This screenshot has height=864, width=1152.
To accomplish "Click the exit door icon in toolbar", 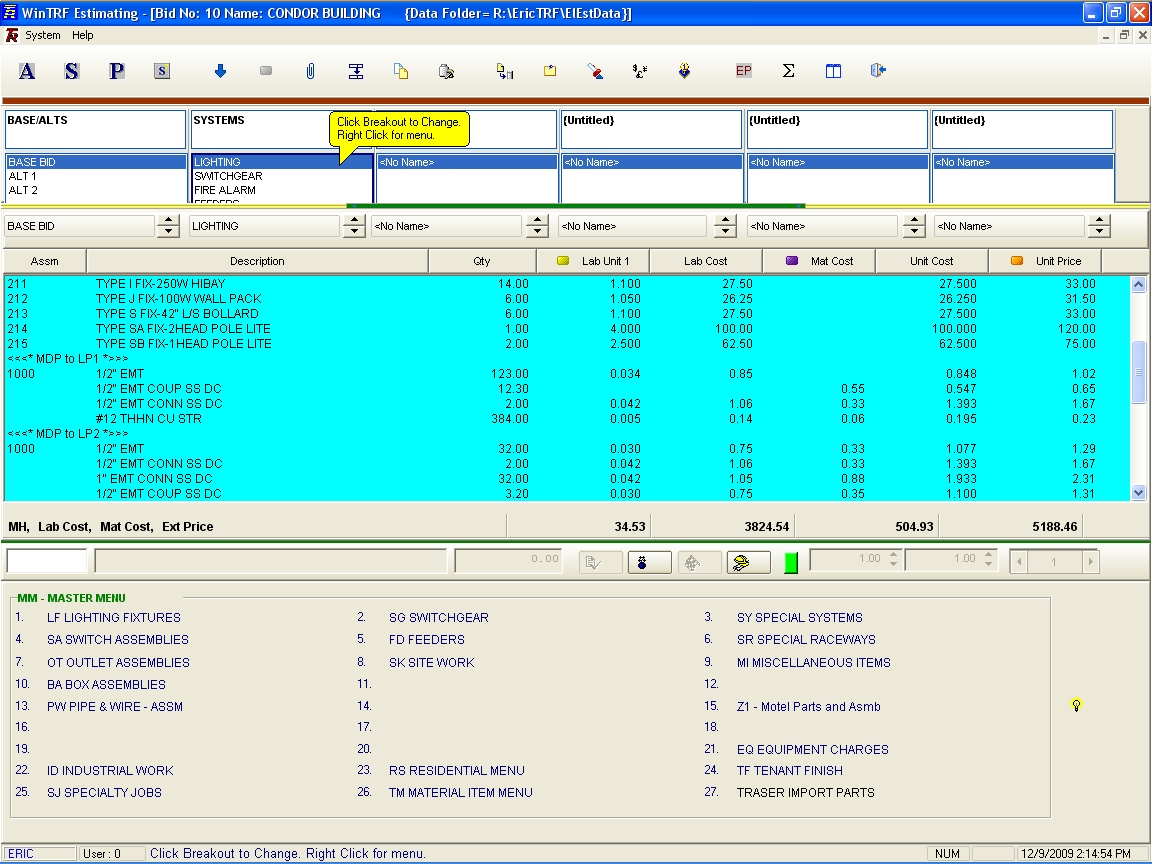I will pos(878,71).
